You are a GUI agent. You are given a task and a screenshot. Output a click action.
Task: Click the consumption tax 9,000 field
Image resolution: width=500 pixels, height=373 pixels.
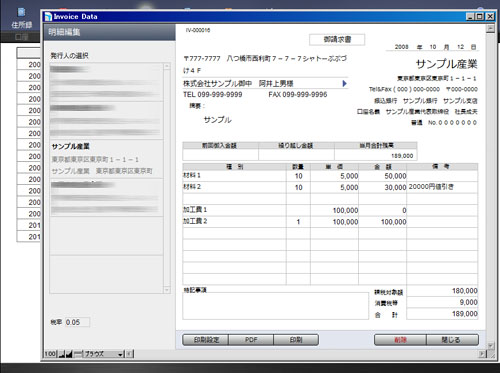coord(442,302)
